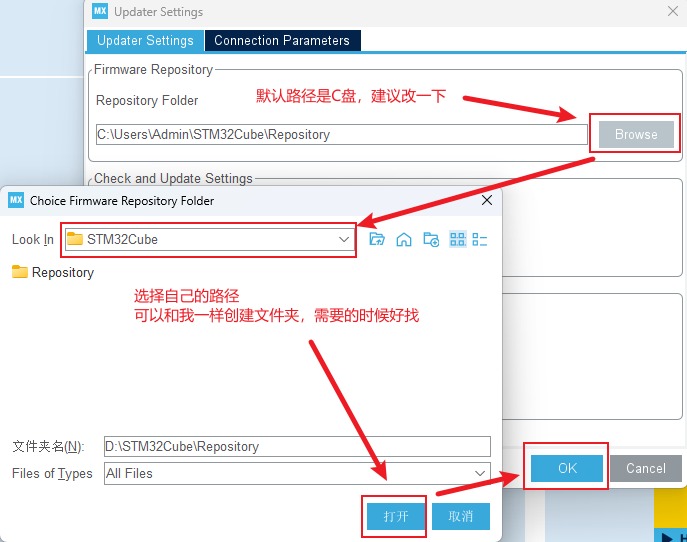Click the Repository Folder label
This screenshot has width=687, height=542.
(147, 100)
